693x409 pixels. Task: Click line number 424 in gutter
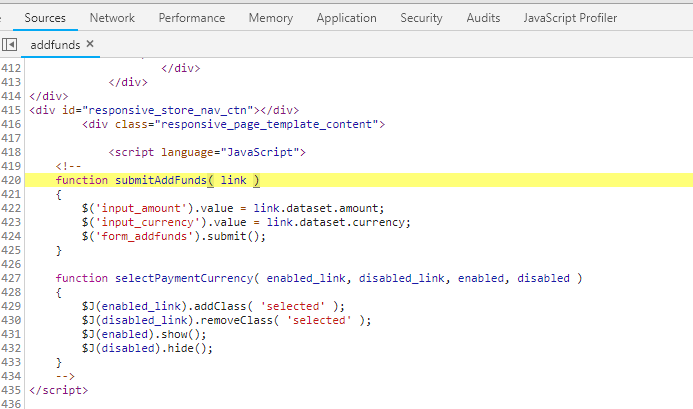[11, 236]
